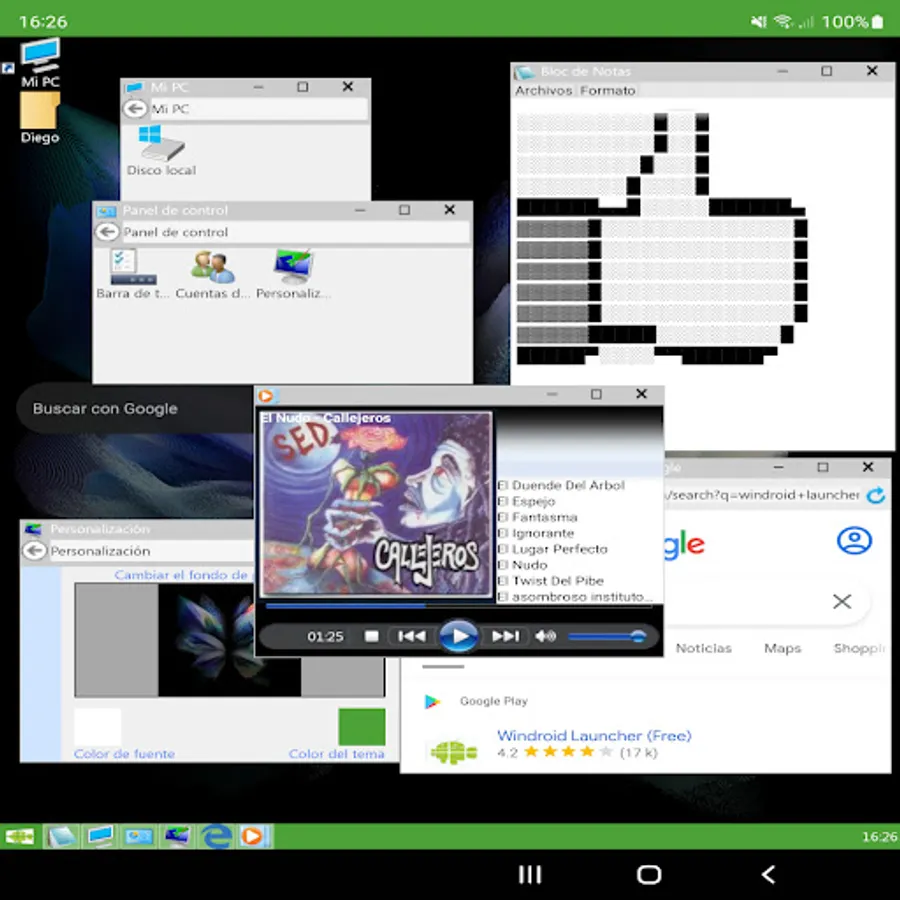This screenshot has height=900, width=900.
Task: Select El Twist Del Pibe track
Action: click(550, 581)
